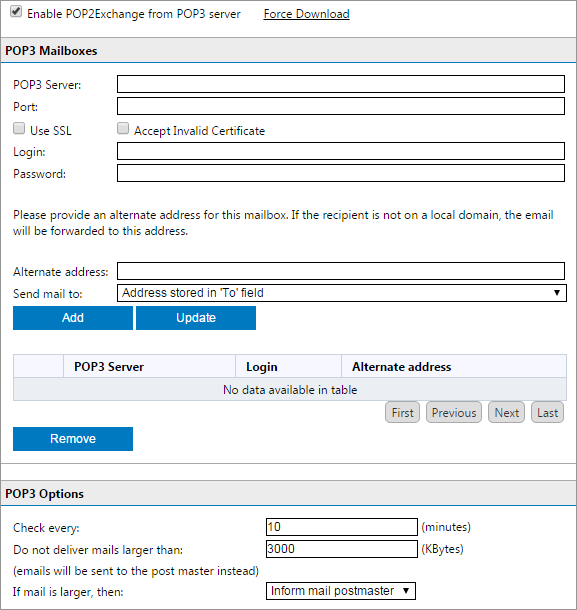
Task: Go to Previous table page
Action: point(454,412)
